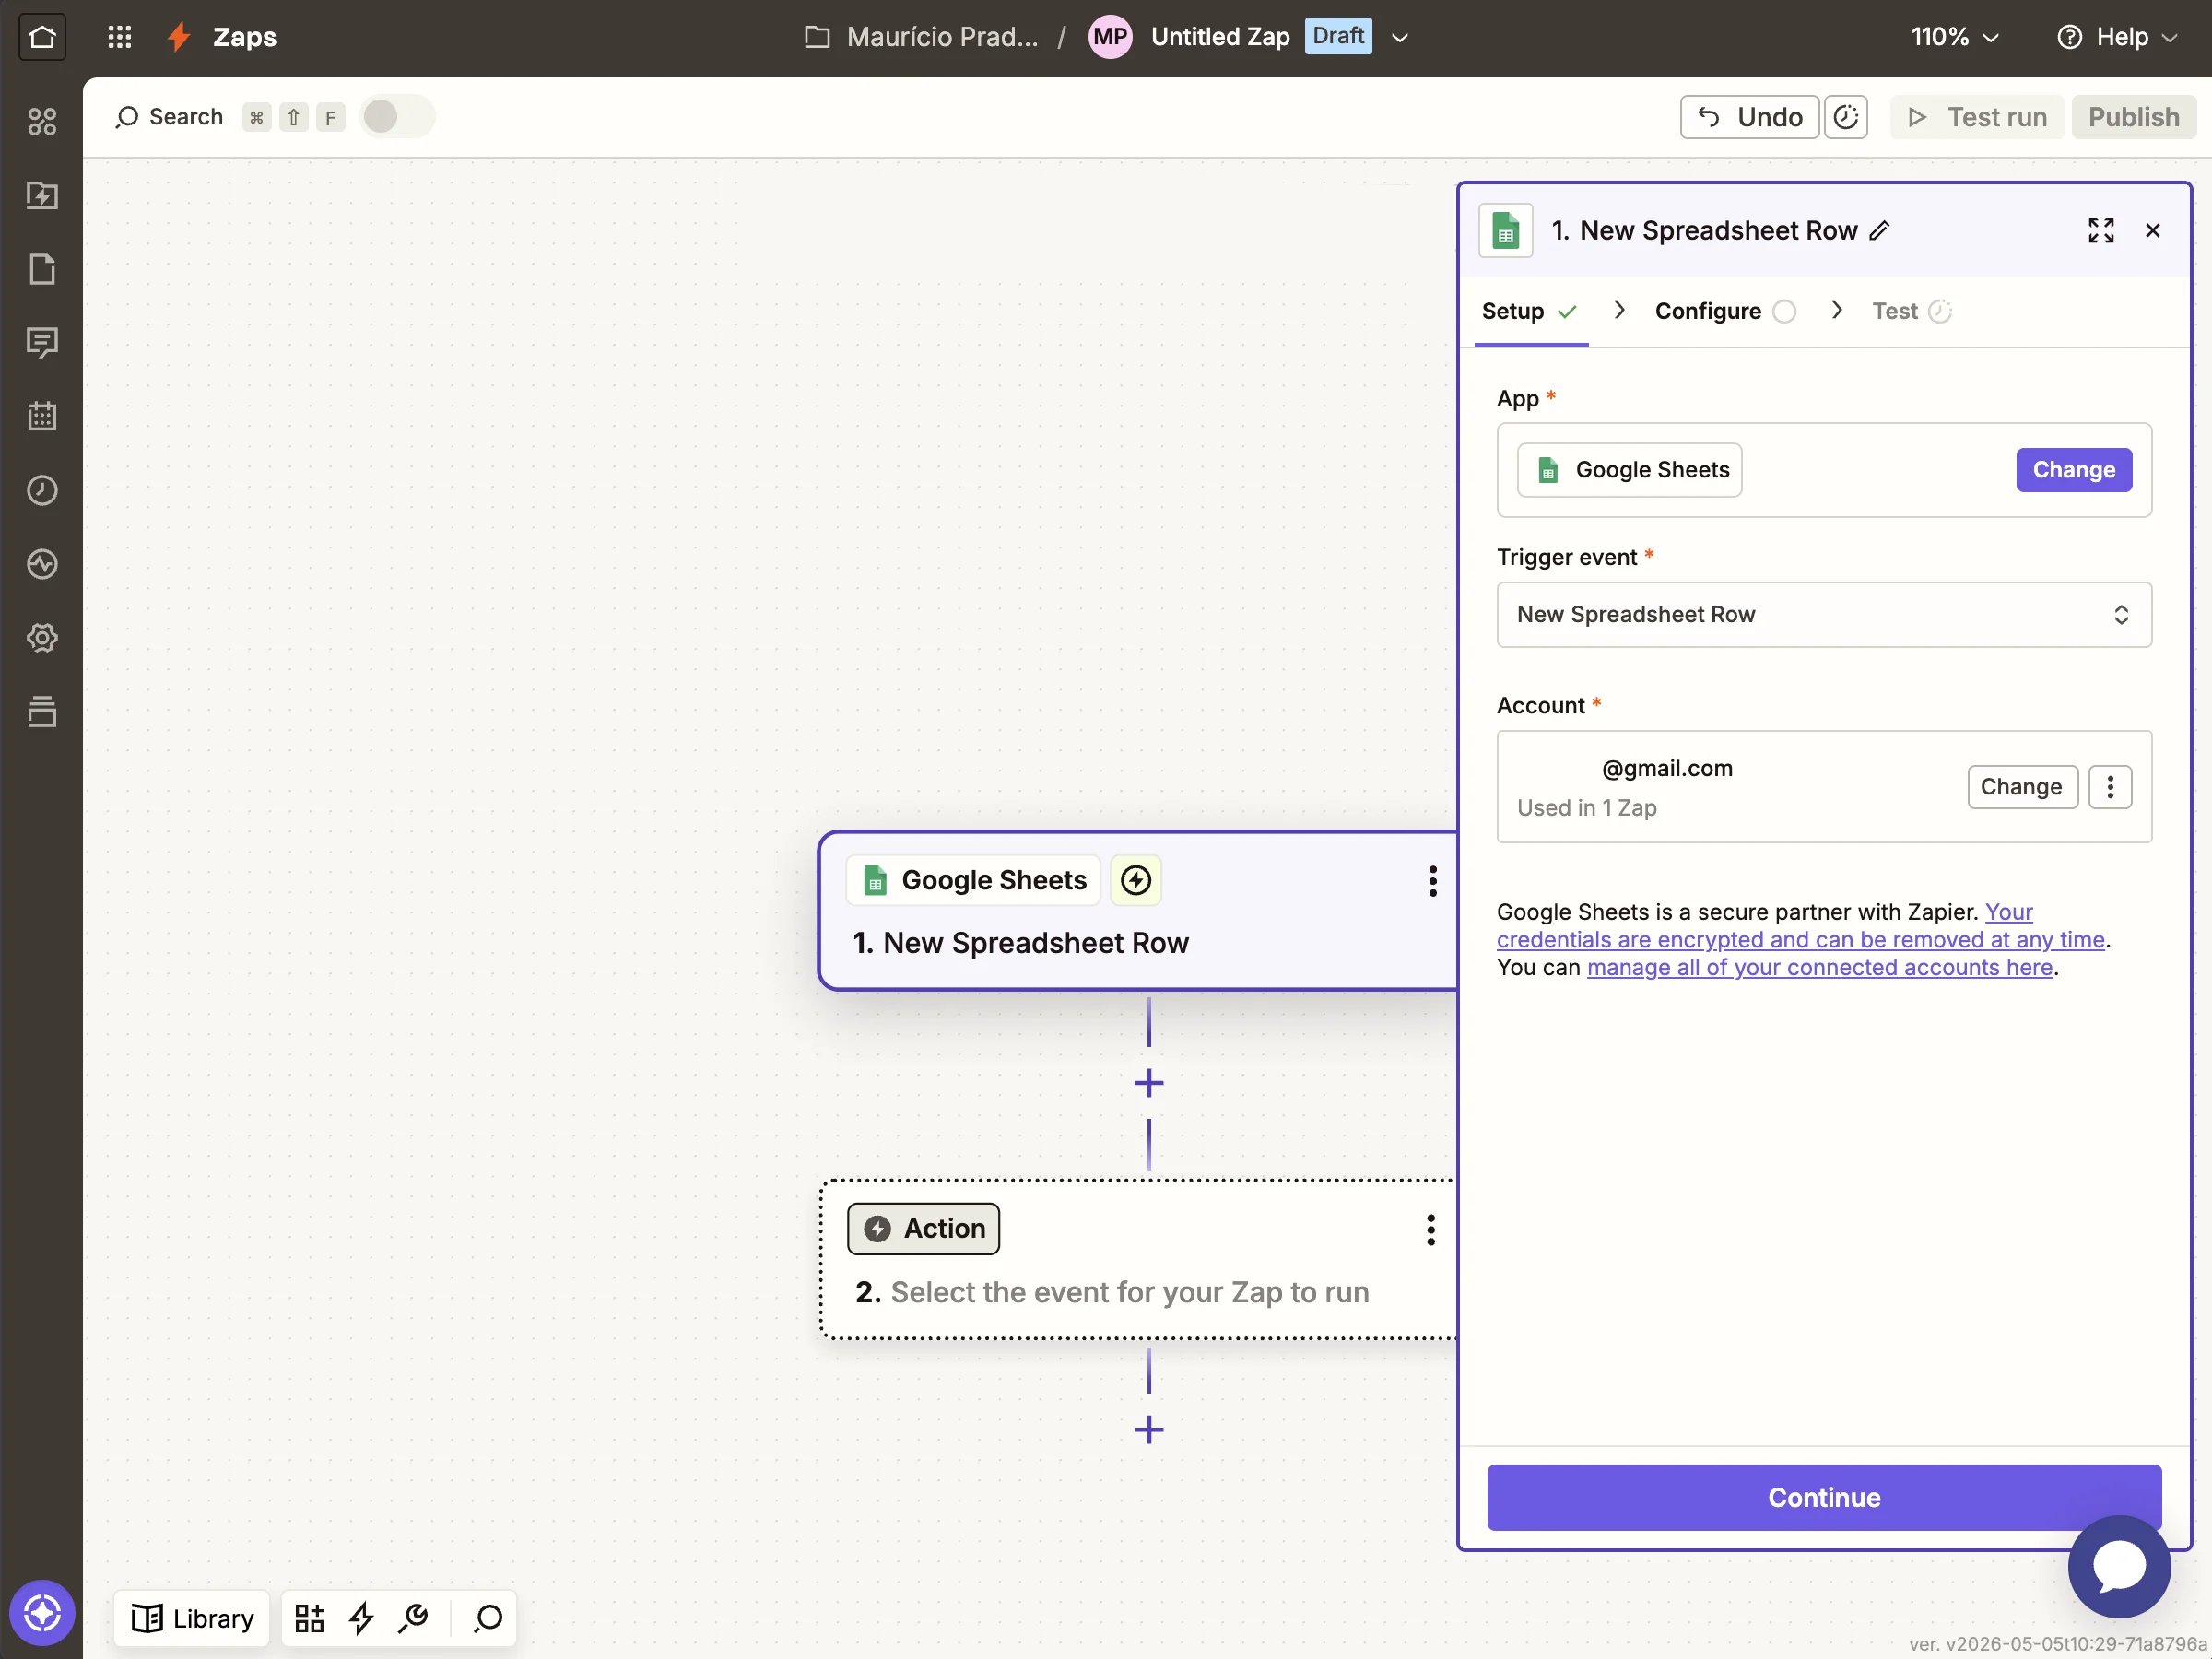Switch to the Configure tab
The height and width of the screenshot is (1659, 2212).
pos(1725,311)
